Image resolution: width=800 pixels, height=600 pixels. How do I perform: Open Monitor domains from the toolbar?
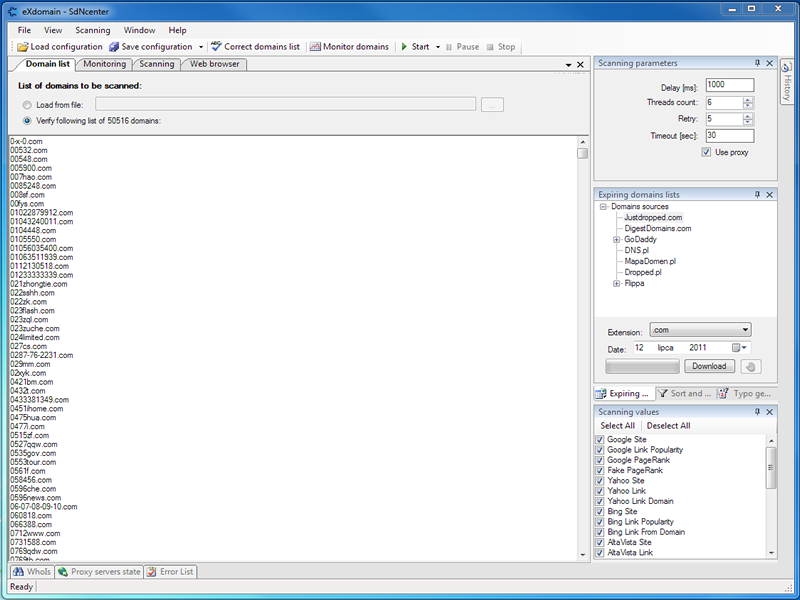pos(349,47)
